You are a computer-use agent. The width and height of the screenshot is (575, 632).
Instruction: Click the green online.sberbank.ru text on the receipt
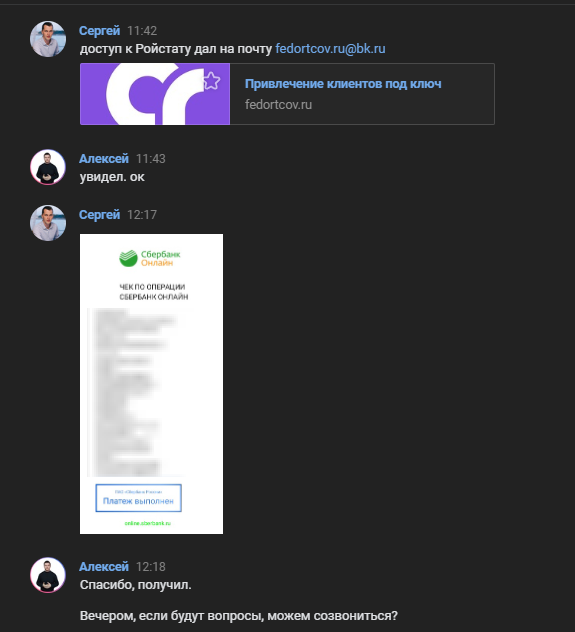pyautogui.click(x=148, y=523)
